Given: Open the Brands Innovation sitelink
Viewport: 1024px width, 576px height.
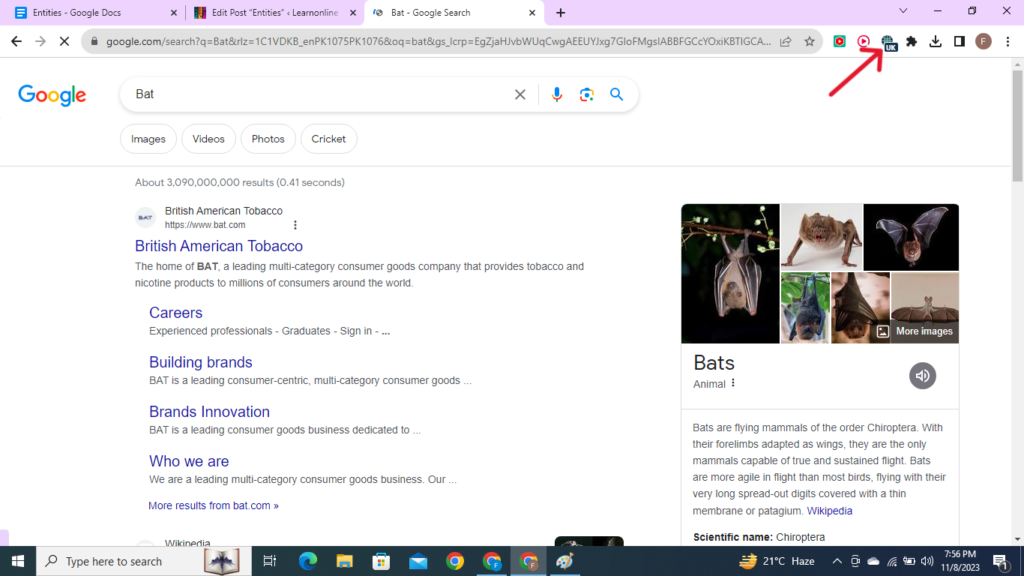Looking at the screenshot, I should 209,412.
